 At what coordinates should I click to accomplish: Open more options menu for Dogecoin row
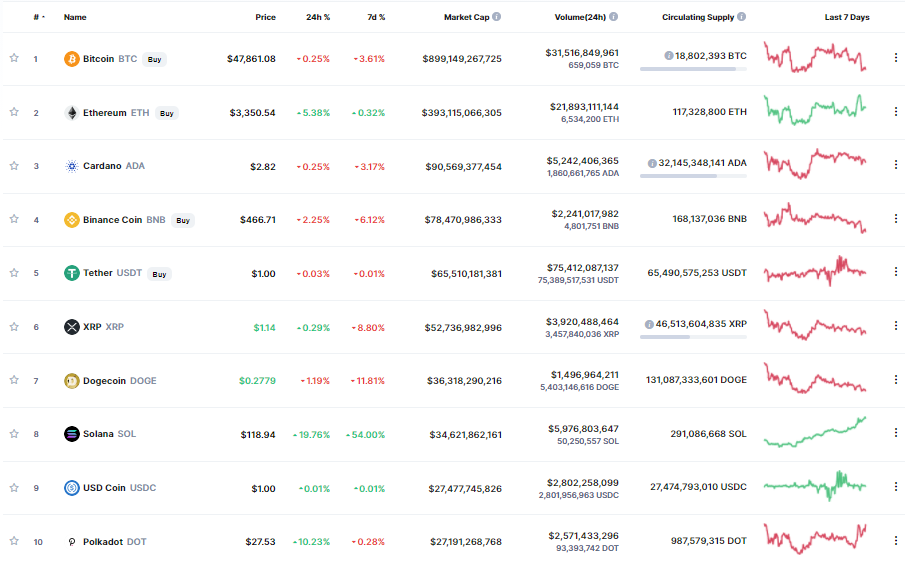[896, 380]
